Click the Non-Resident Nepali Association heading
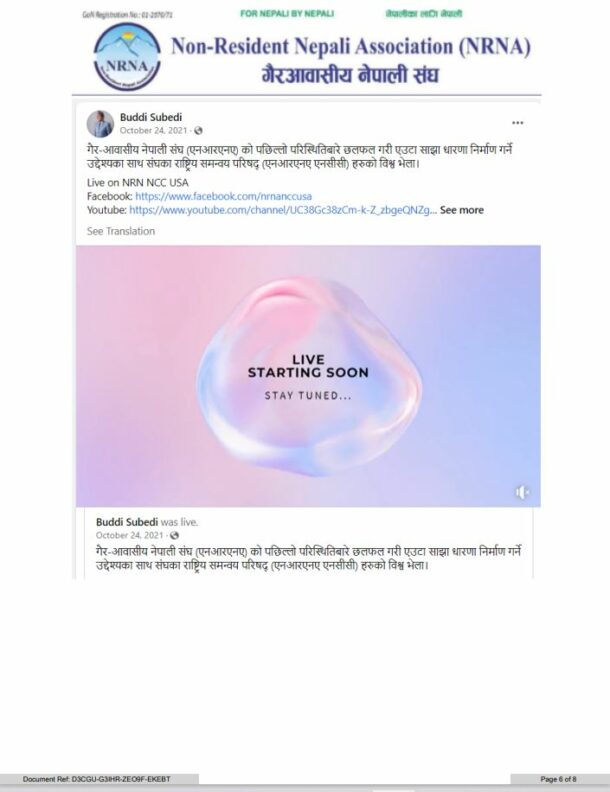The image size is (610, 792). tap(351, 46)
